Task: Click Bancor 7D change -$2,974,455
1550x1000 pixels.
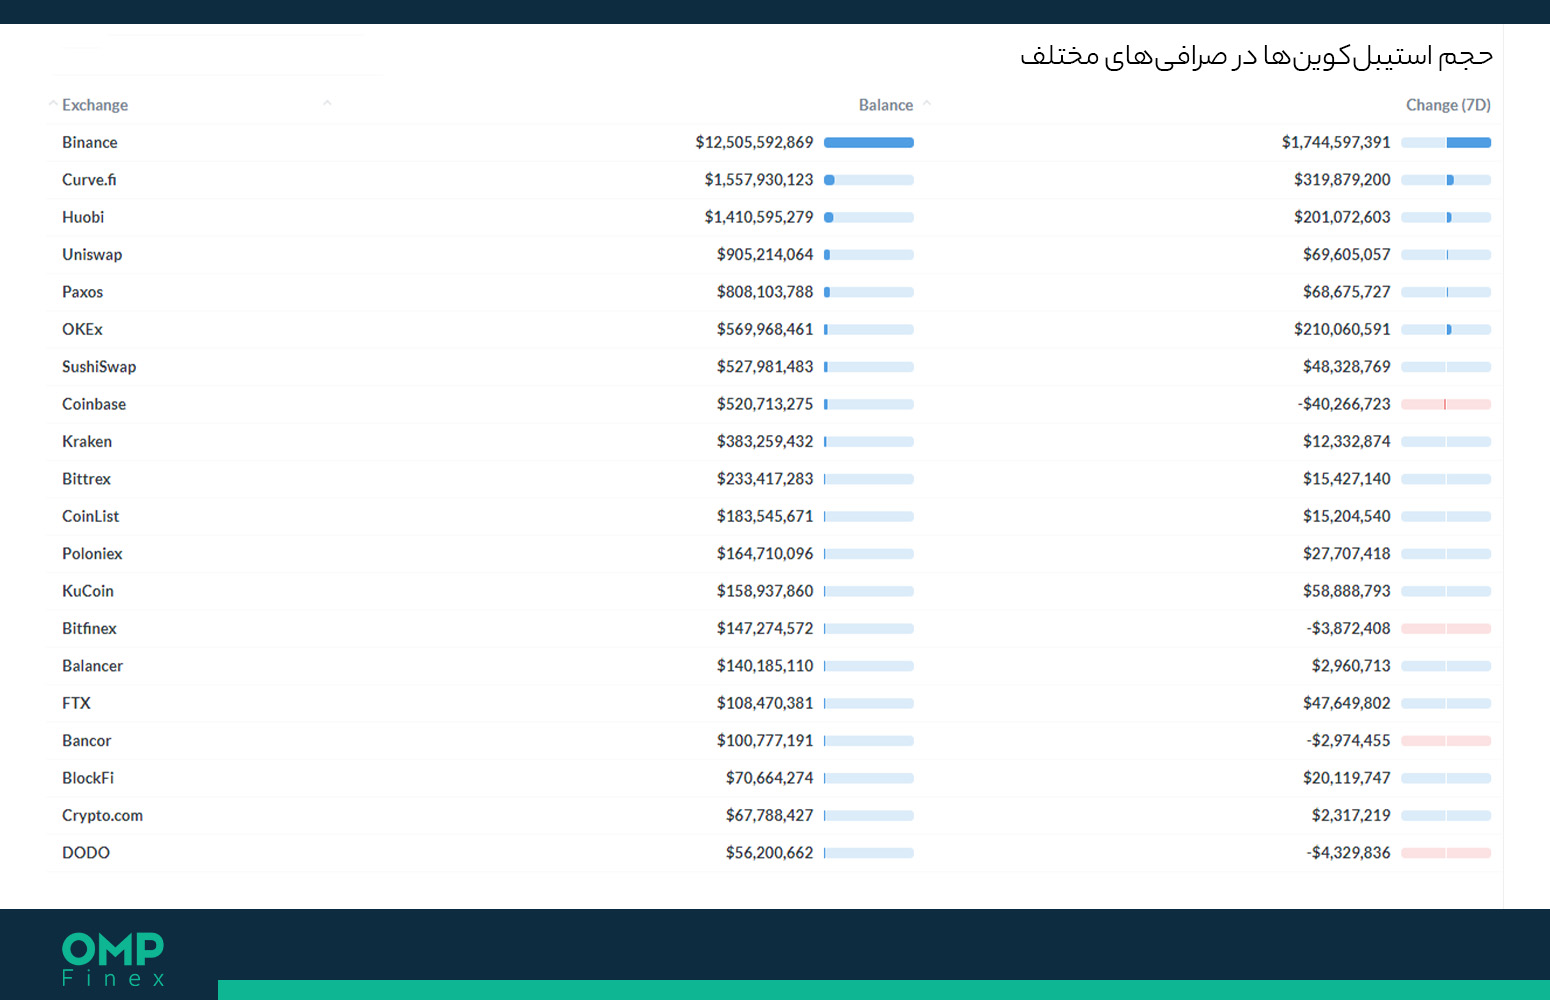Action: pos(1348,741)
